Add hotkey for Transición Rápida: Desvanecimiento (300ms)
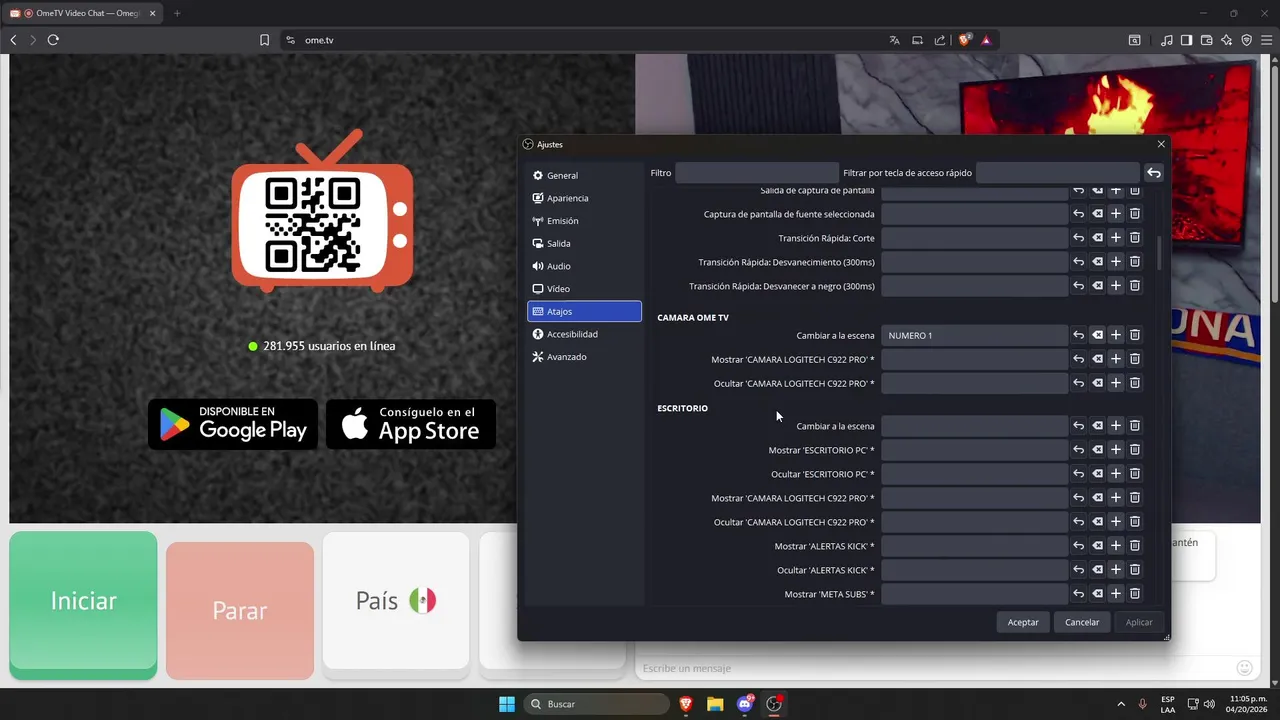This screenshot has height=720, width=1280. click(x=1116, y=262)
